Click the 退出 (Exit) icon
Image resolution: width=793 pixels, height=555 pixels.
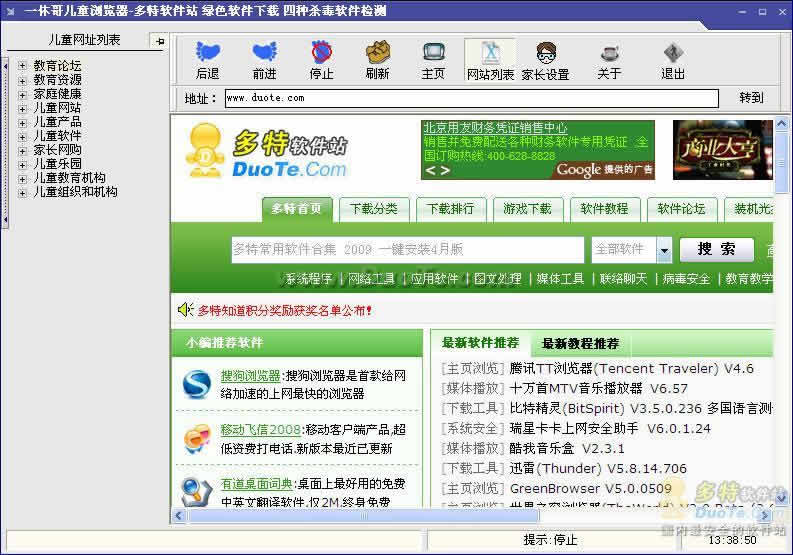673,53
